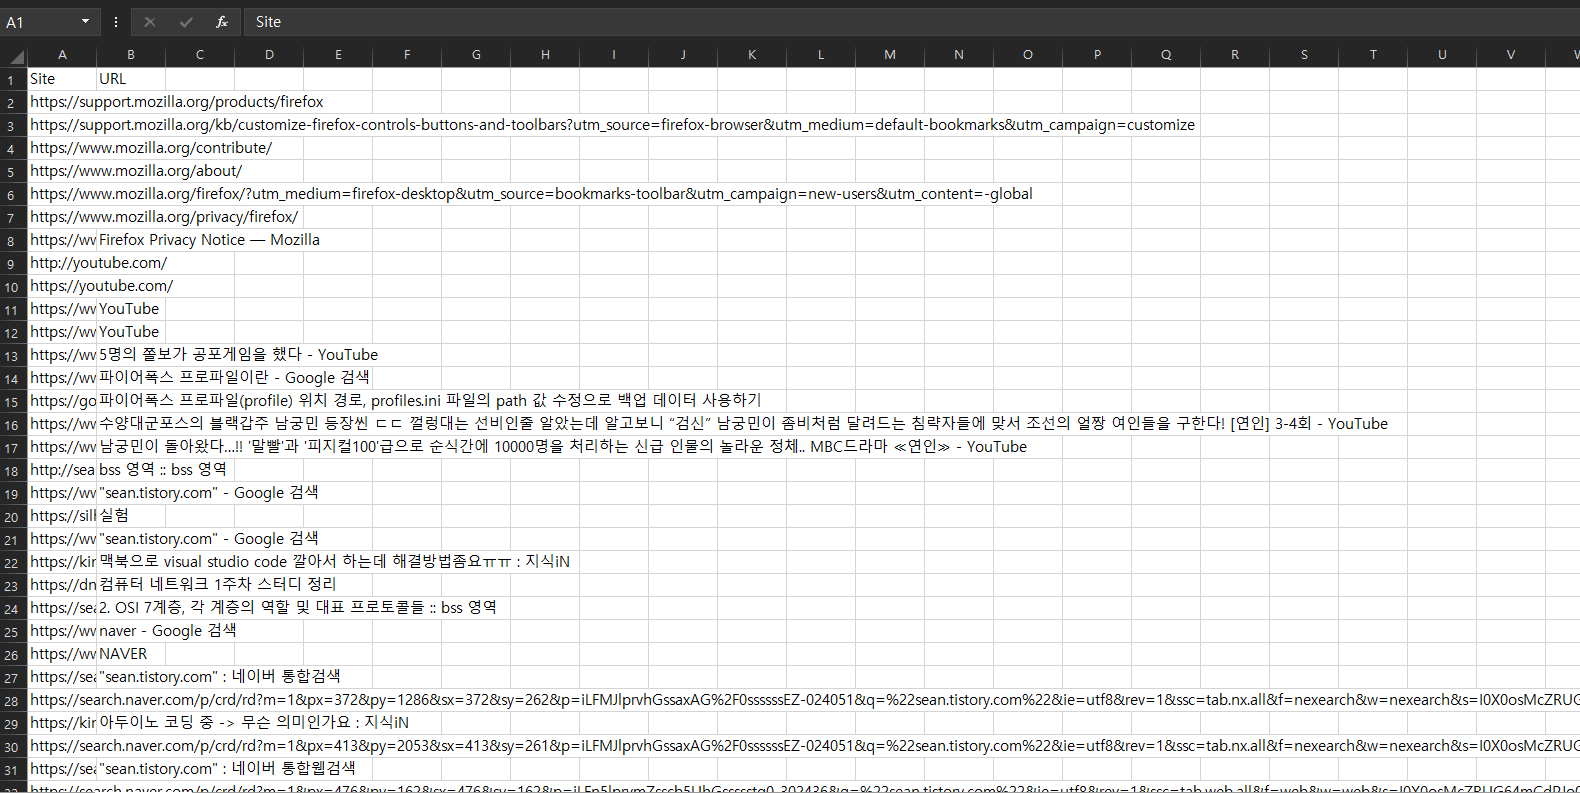
Task: Click the search.naver.com URL in row 28
Action: click(804, 700)
